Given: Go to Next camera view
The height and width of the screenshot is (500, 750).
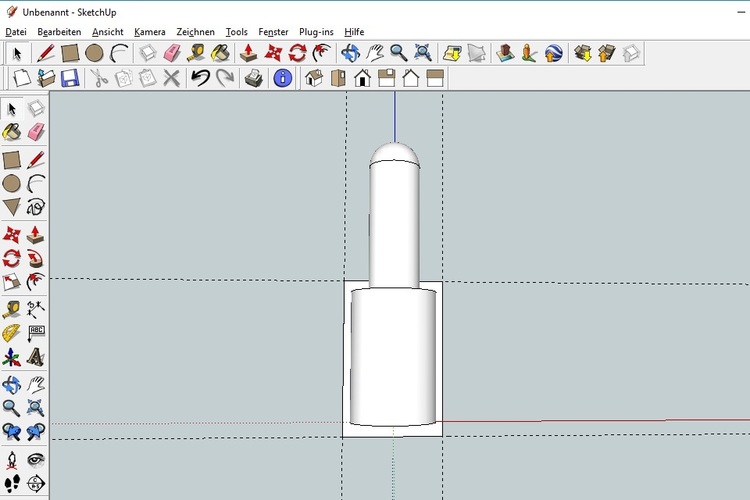Looking at the screenshot, I should coord(36,432).
